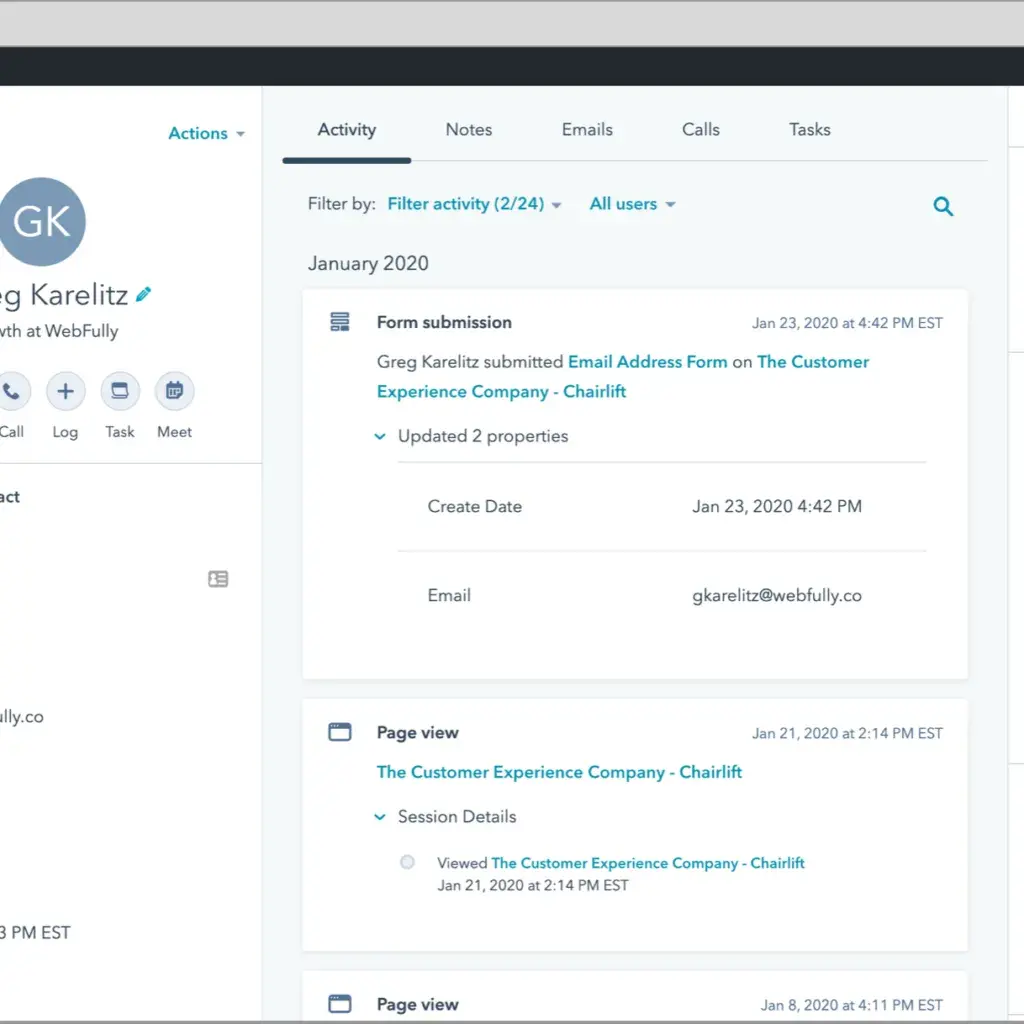Switch to the Tasks tab

810,129
